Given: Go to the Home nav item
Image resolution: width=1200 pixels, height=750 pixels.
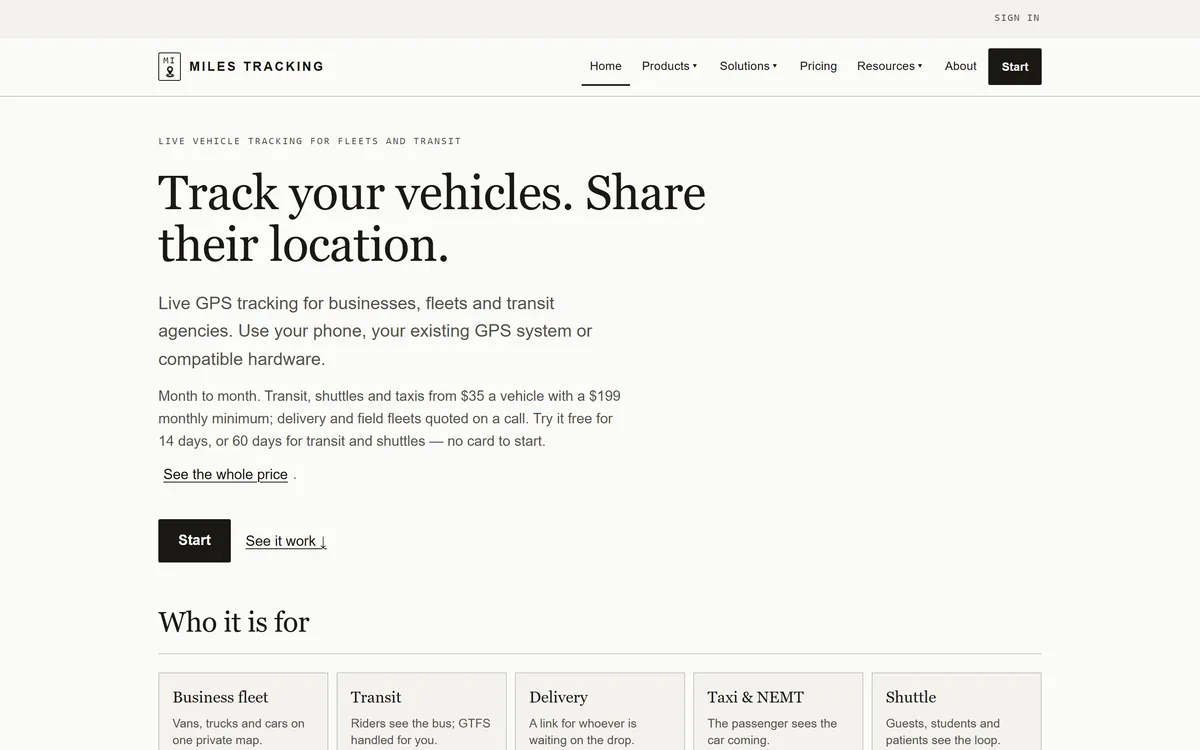Looking at the screenshot, I should coord(605,66).
